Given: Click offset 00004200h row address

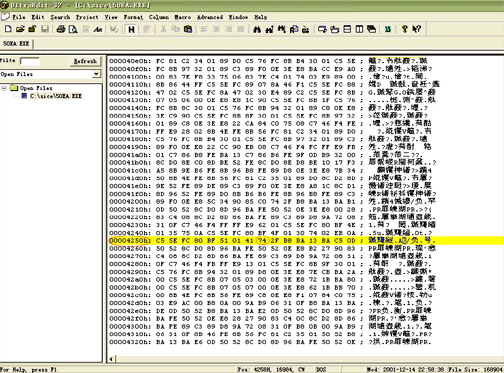Looking at the screenshot, I should (130, 201).
